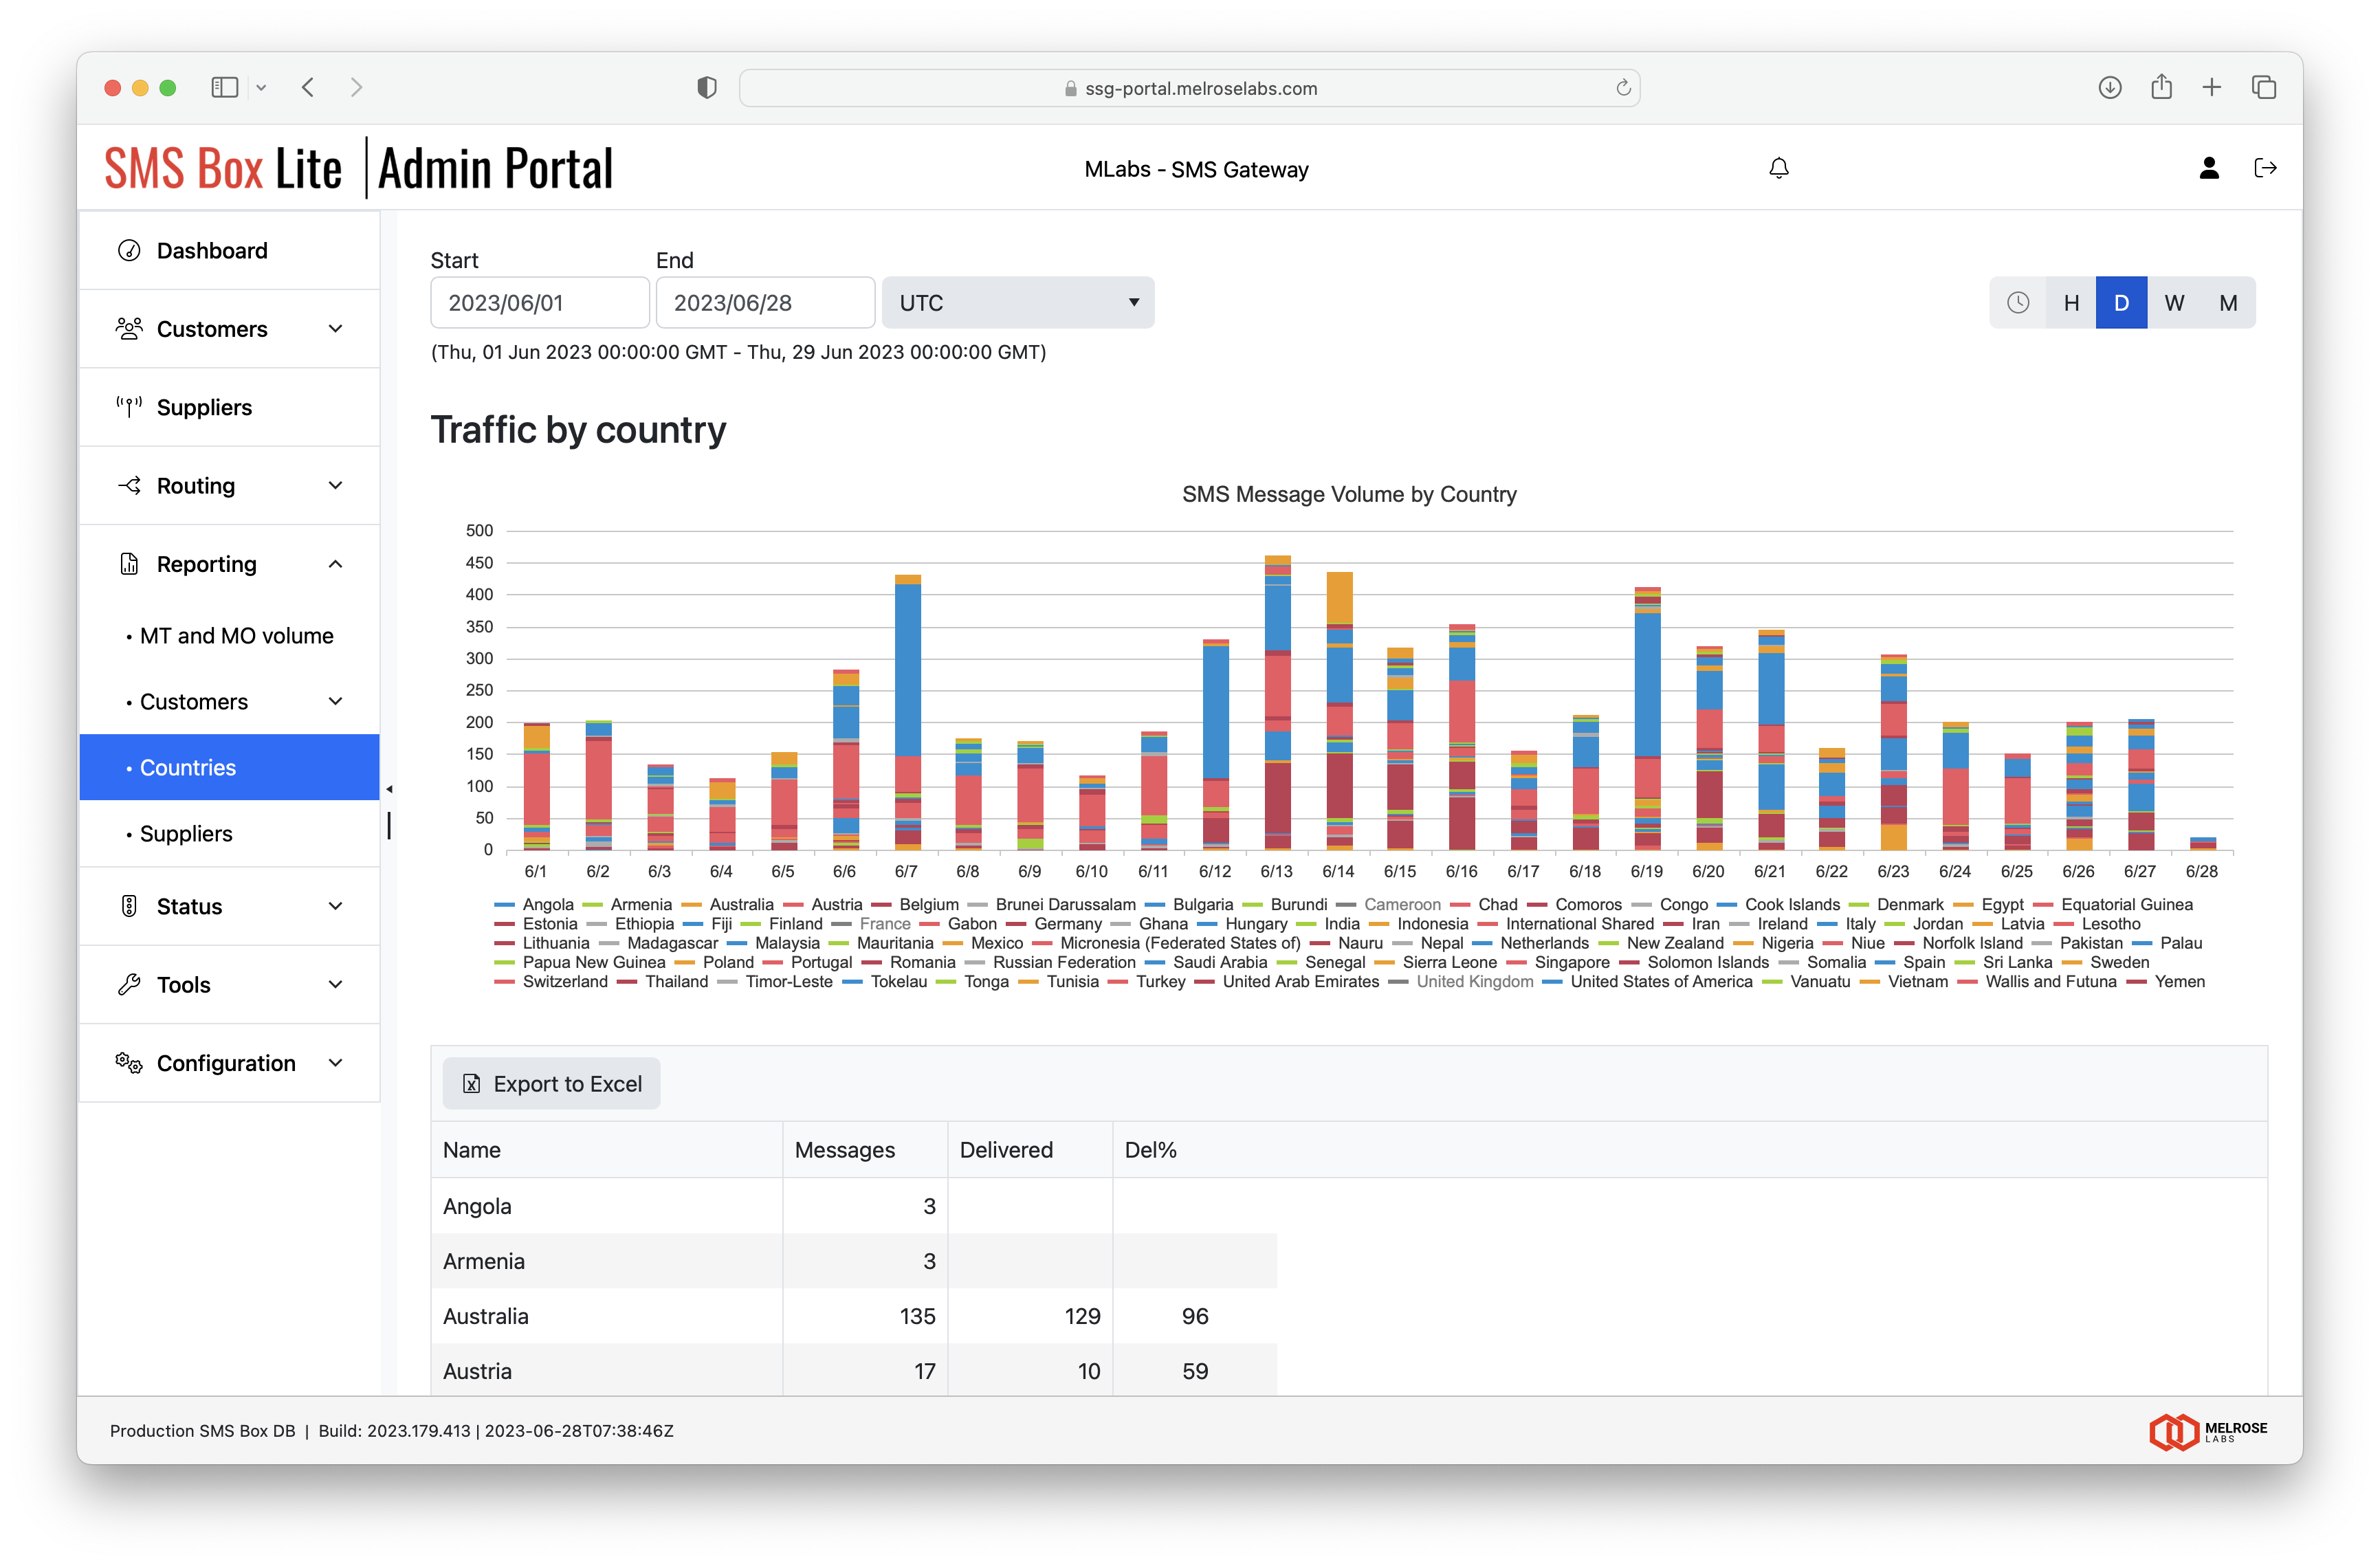Expand the Configuration menu chevron

coord(336,1063)
